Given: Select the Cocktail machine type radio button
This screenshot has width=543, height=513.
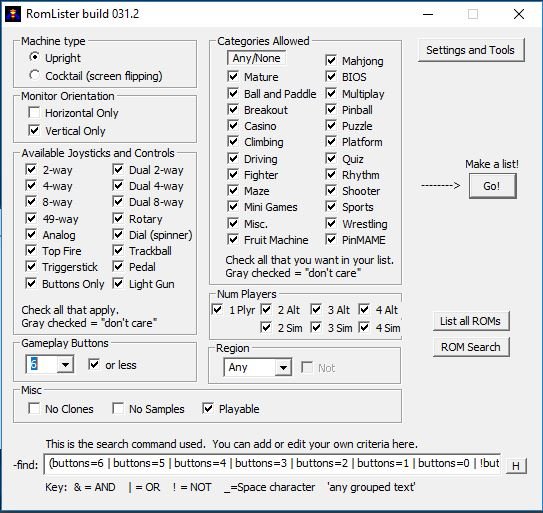Looking at the screenshot, I should click(x=34, y=74).
